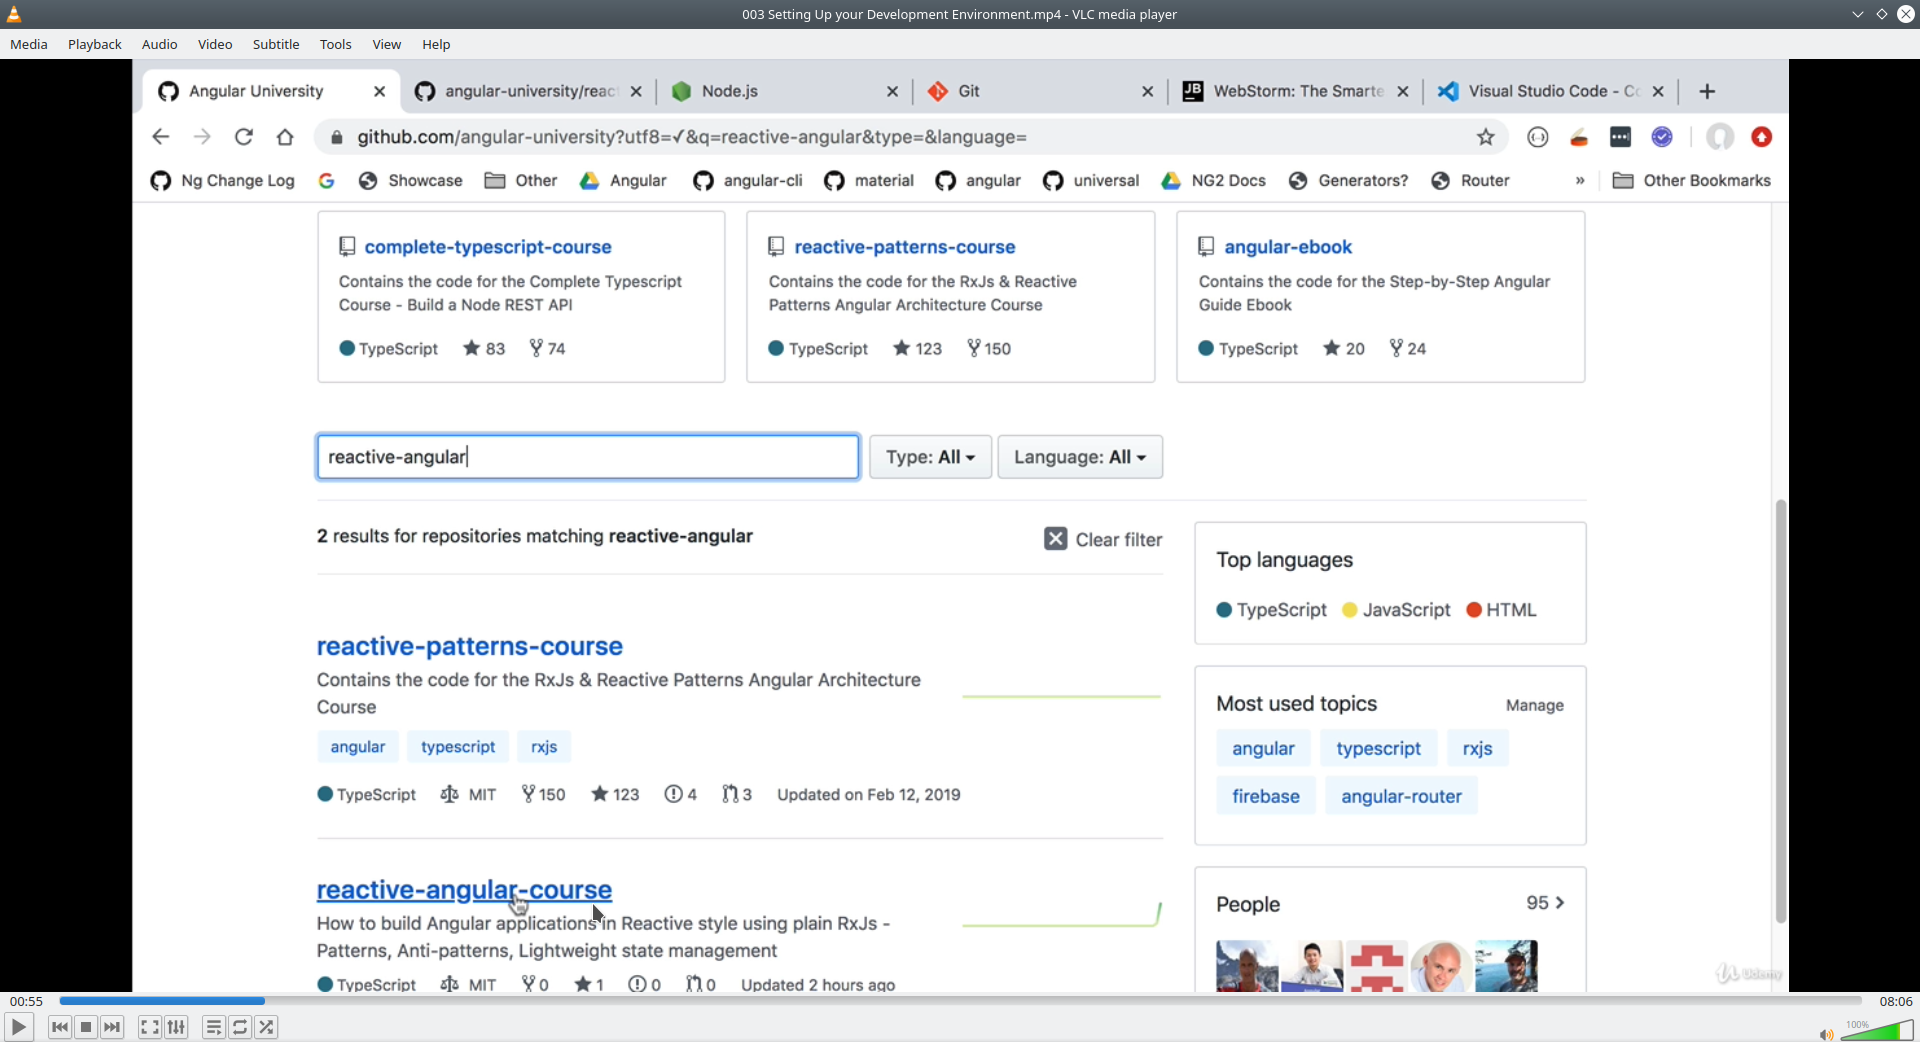This screenshot has height=1042, width=1920.
Task: Open the reactive-angular-course repository link
Action: pos(464,889)
